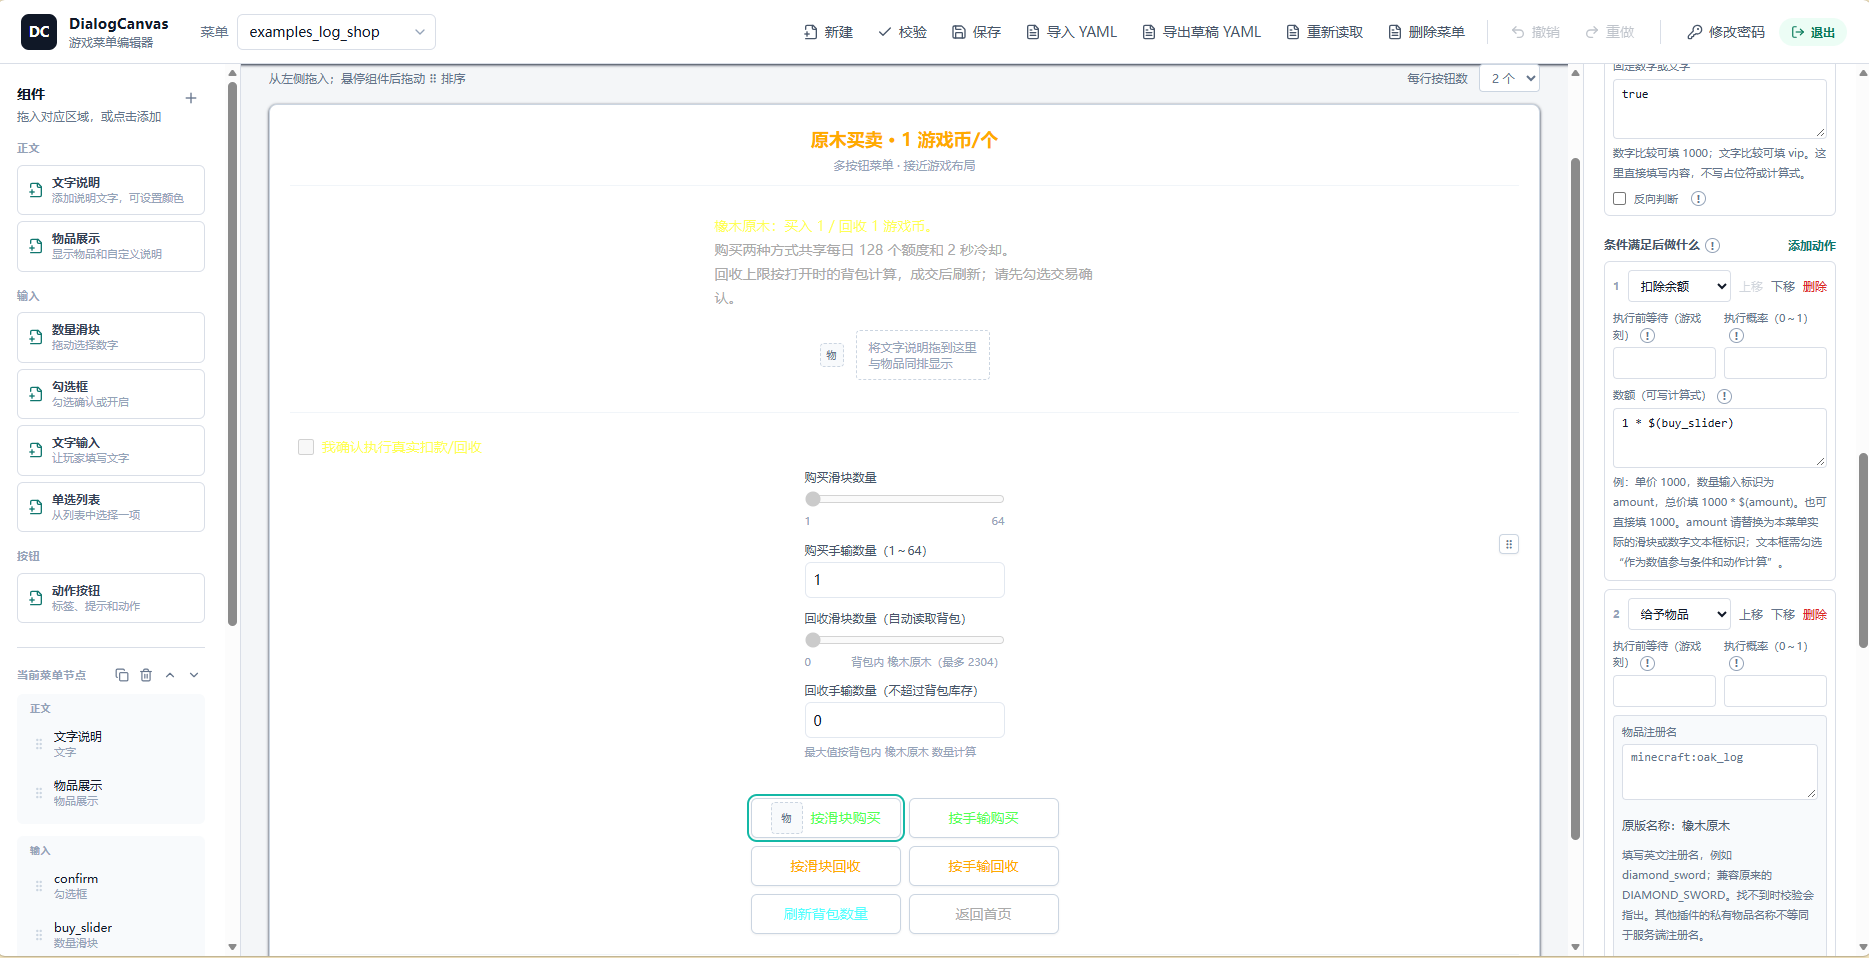Viewport: 1869px width, 958px height.
Task: Open the 扣除余额 action type dropdown
Action: (1679, 286)
